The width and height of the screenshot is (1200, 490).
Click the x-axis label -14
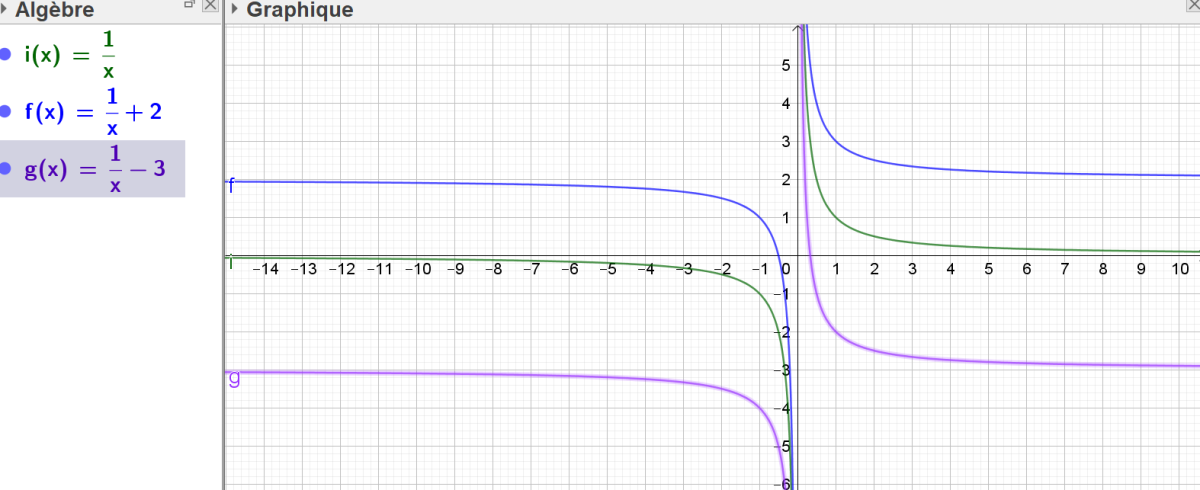[265, 269]
